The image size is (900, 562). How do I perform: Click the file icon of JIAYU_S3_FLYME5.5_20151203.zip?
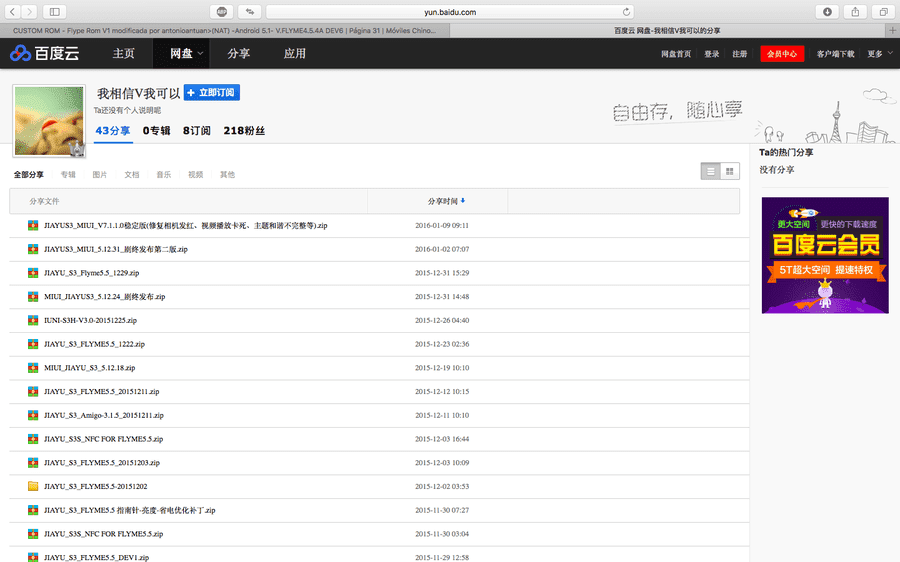(x=33, y=463)
